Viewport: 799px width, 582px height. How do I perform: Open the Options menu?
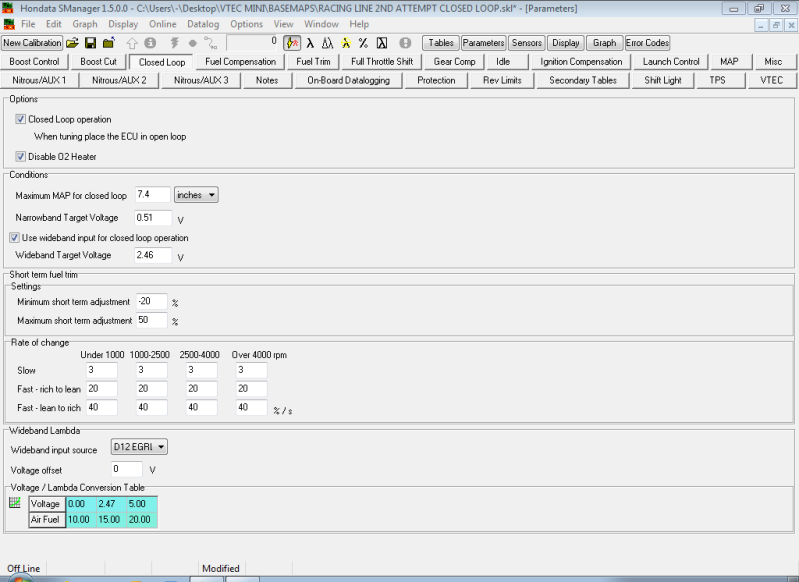pos(246,24)
